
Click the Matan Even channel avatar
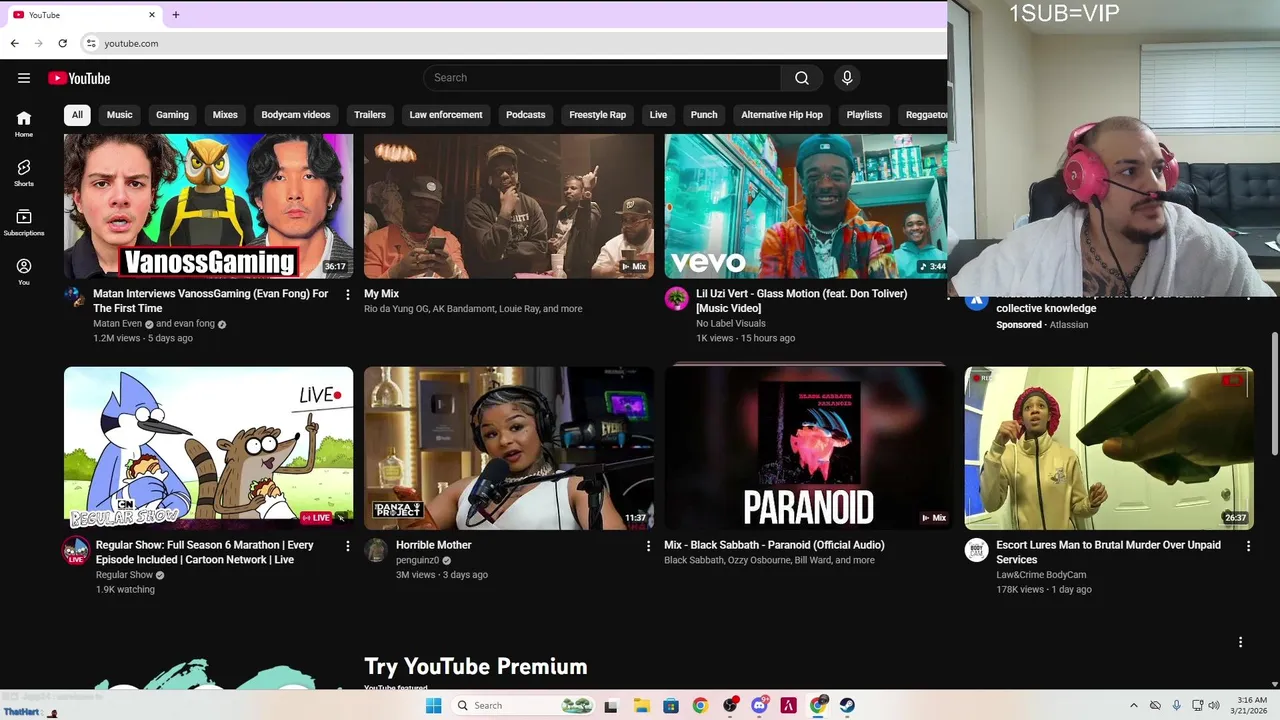(74, 297)
